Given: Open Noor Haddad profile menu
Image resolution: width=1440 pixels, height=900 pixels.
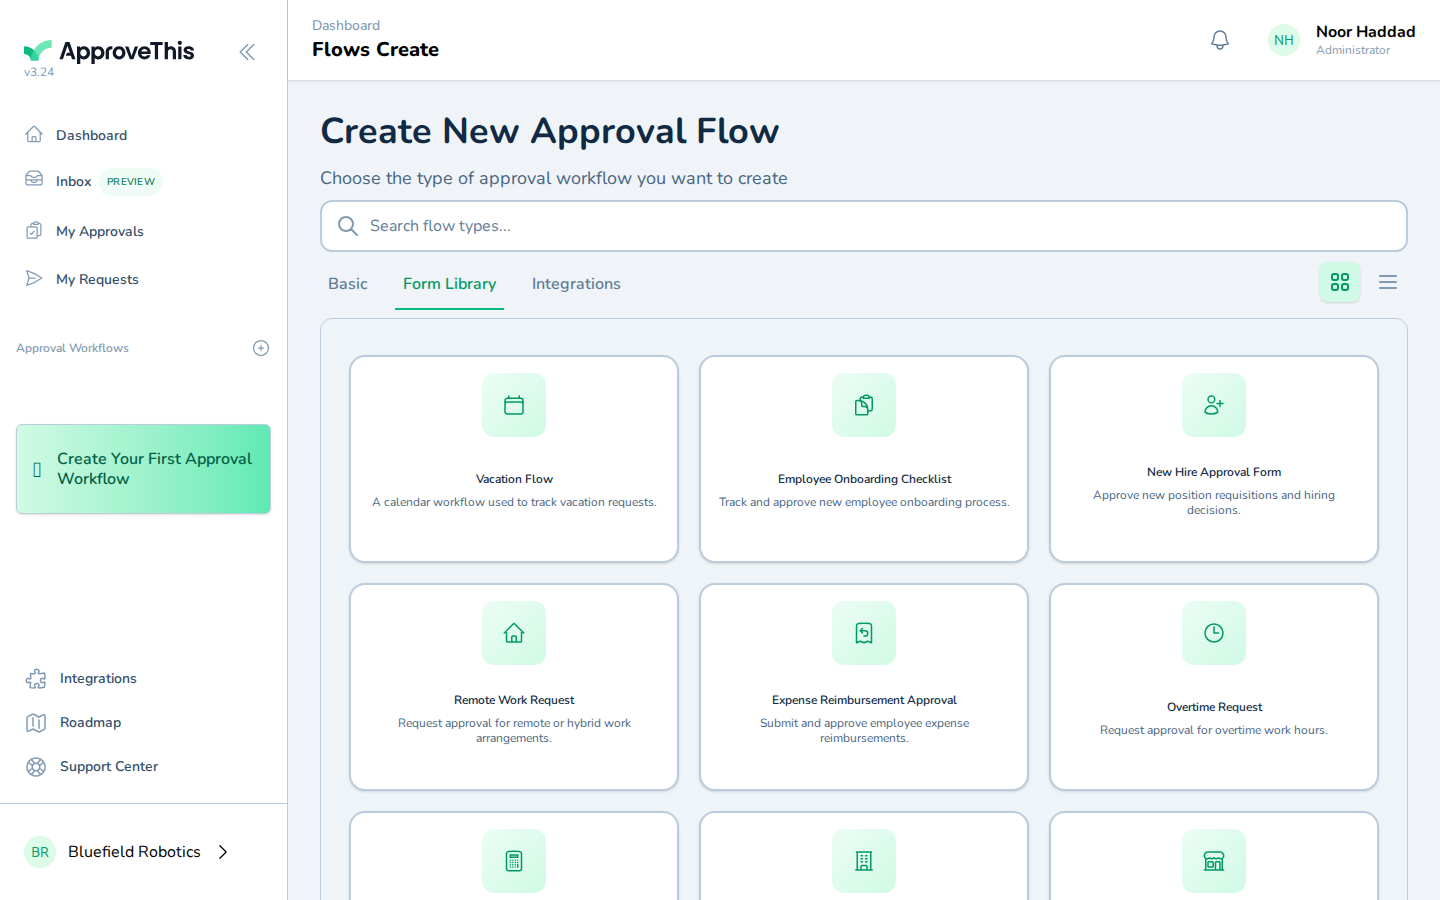Looking at the screenshot, I should click(x=1342, y=40).
